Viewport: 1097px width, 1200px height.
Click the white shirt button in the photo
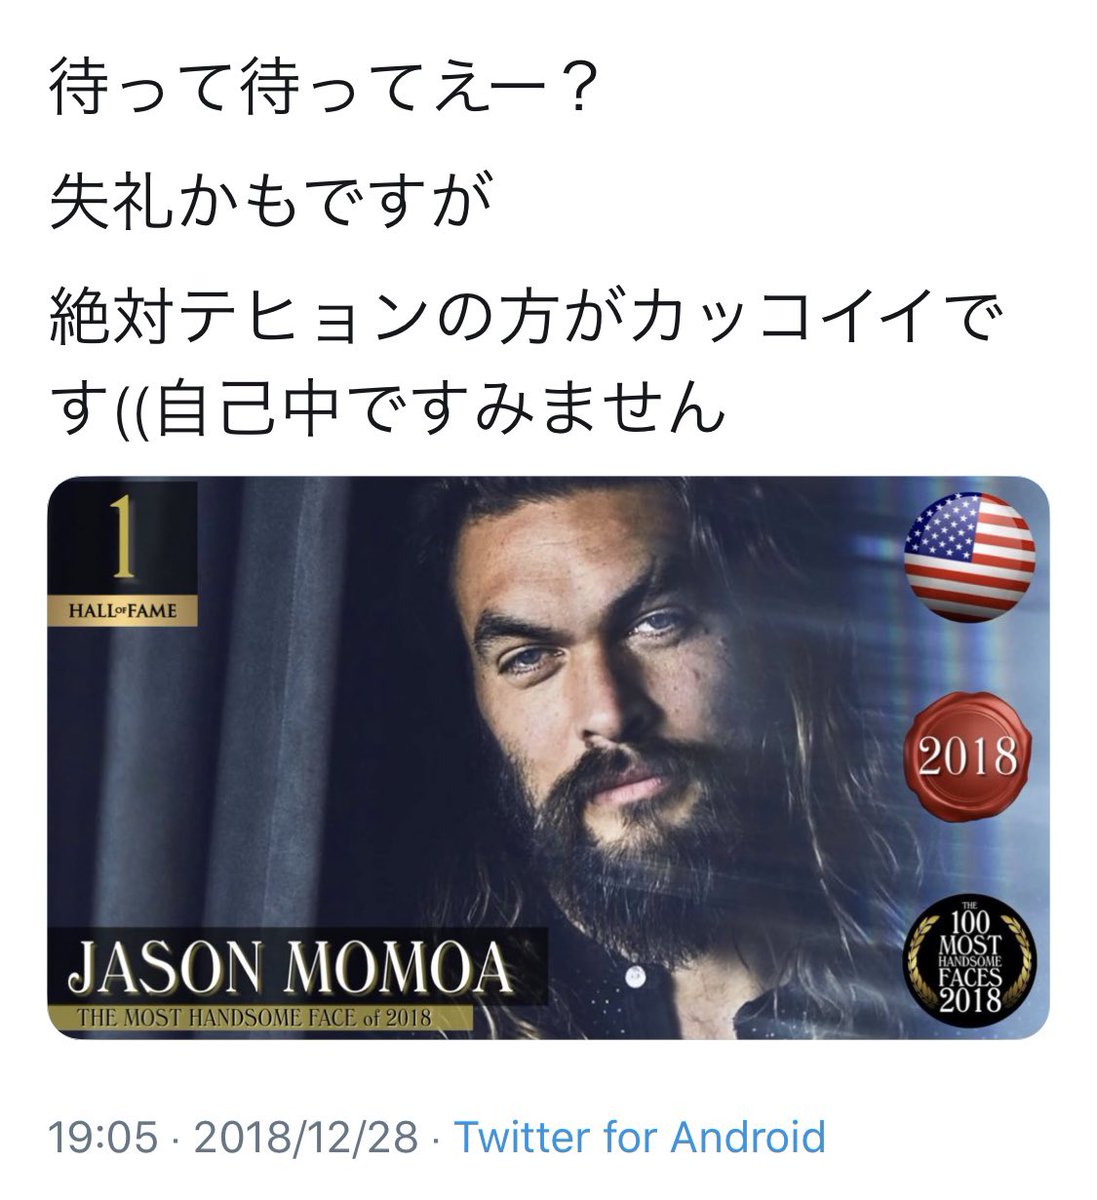(x=632, y=973)
